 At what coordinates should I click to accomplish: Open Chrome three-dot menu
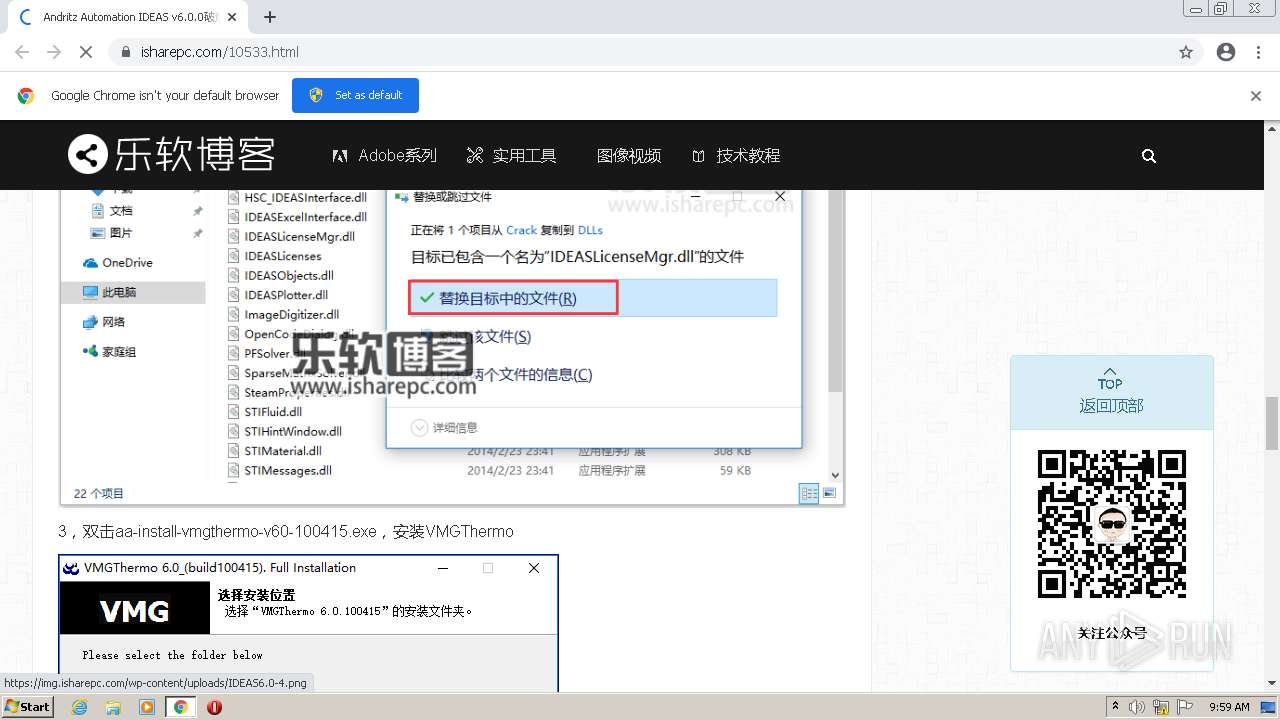tap(1258, 52)
